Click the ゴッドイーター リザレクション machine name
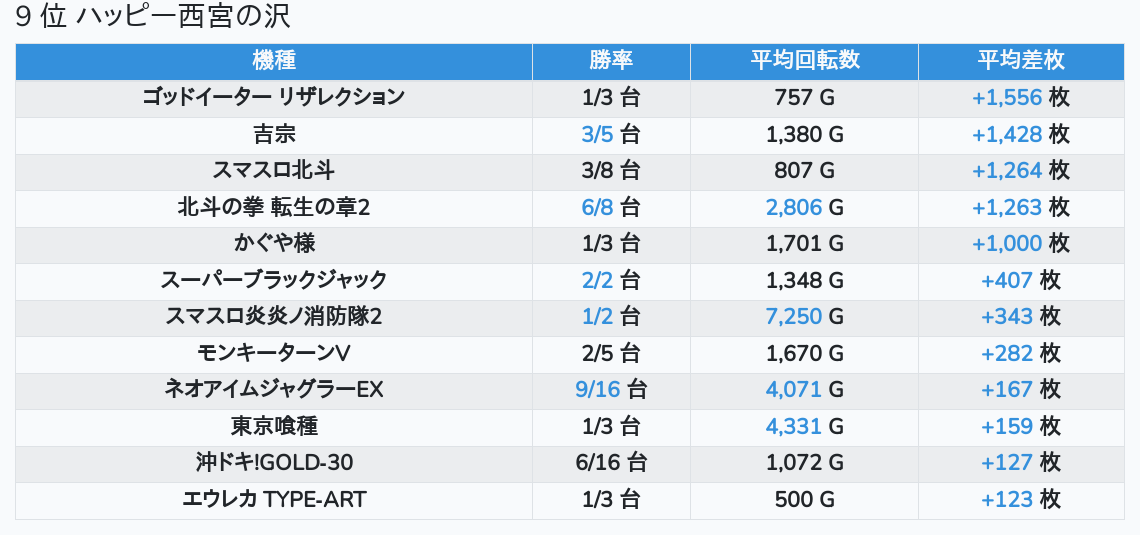Image resolution: width=1140 pixels, height=535 pixels. [274, 98]
